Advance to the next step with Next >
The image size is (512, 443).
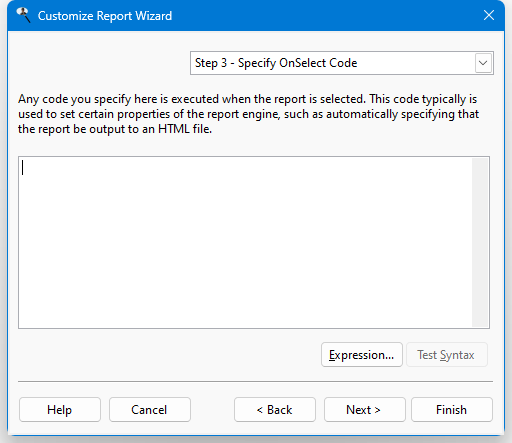365,409
